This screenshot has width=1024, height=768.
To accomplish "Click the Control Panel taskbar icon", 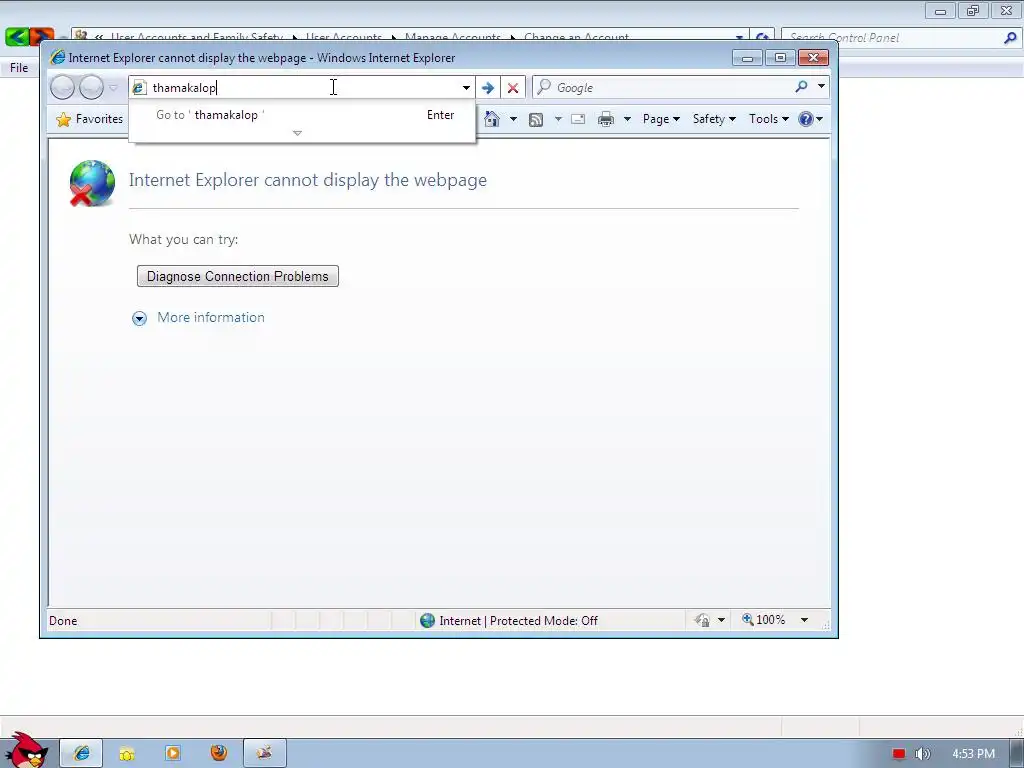I will pos(264,753).
